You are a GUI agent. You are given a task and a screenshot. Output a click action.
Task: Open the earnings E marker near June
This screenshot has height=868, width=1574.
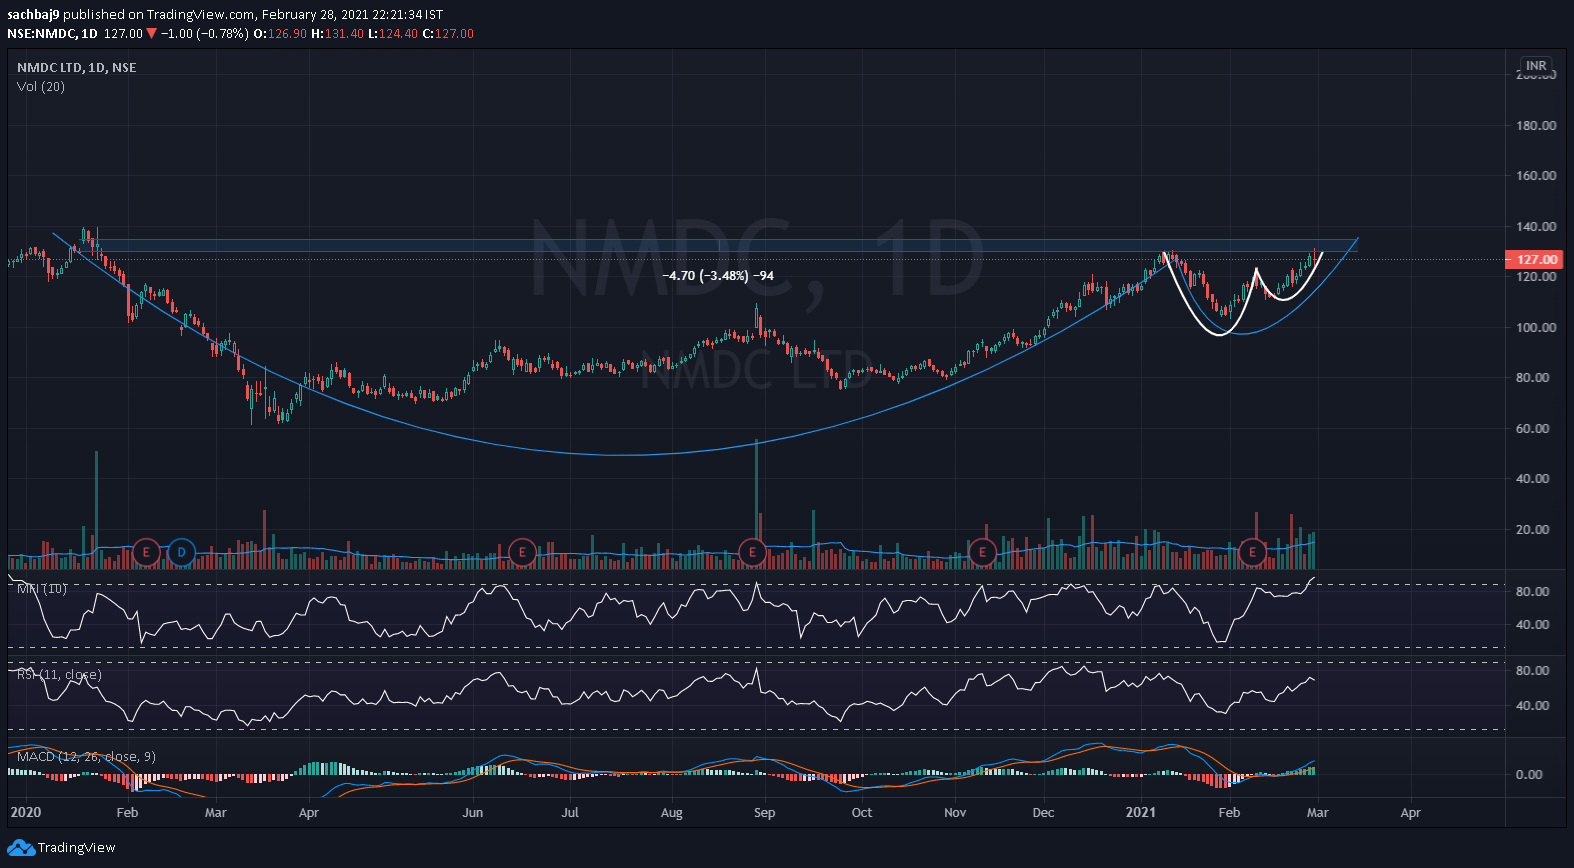(x=522, y=552)
